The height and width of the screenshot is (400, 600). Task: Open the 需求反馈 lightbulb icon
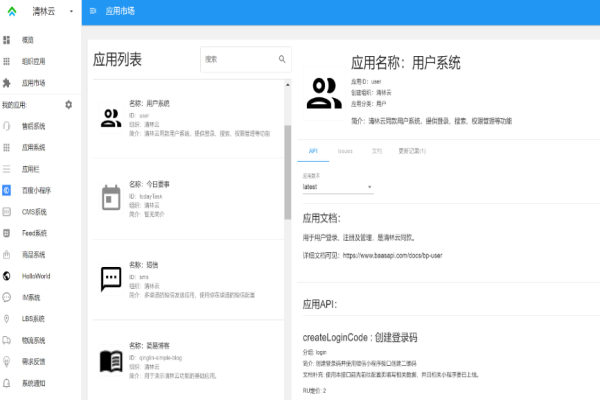pos(7,362)
